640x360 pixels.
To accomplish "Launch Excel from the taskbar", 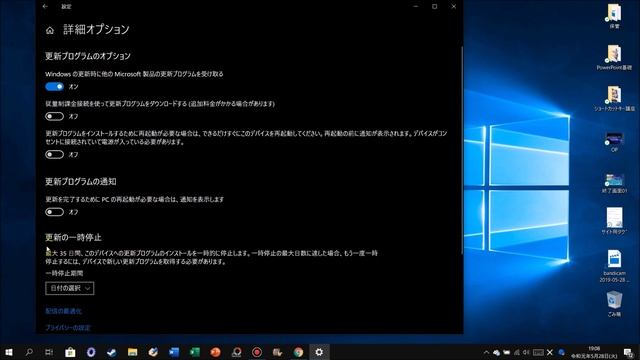I will pyautogui.click(x=195, y=352).
